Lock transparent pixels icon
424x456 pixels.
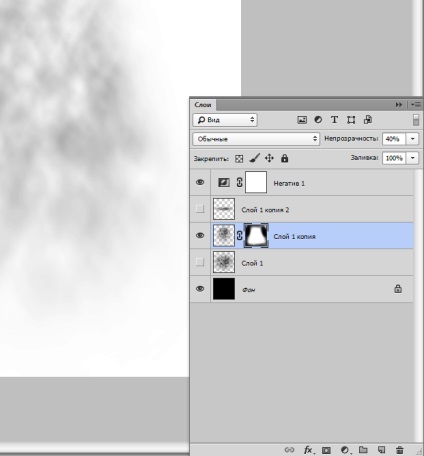[239, 159]
